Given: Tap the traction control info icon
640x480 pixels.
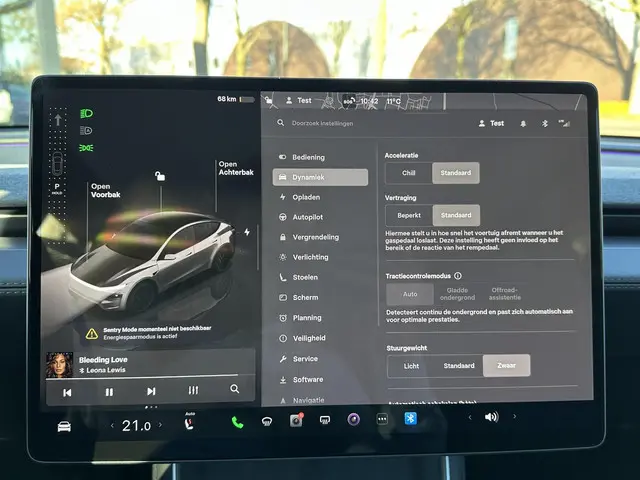Looking at the screenshot, I should click(458, 275).
